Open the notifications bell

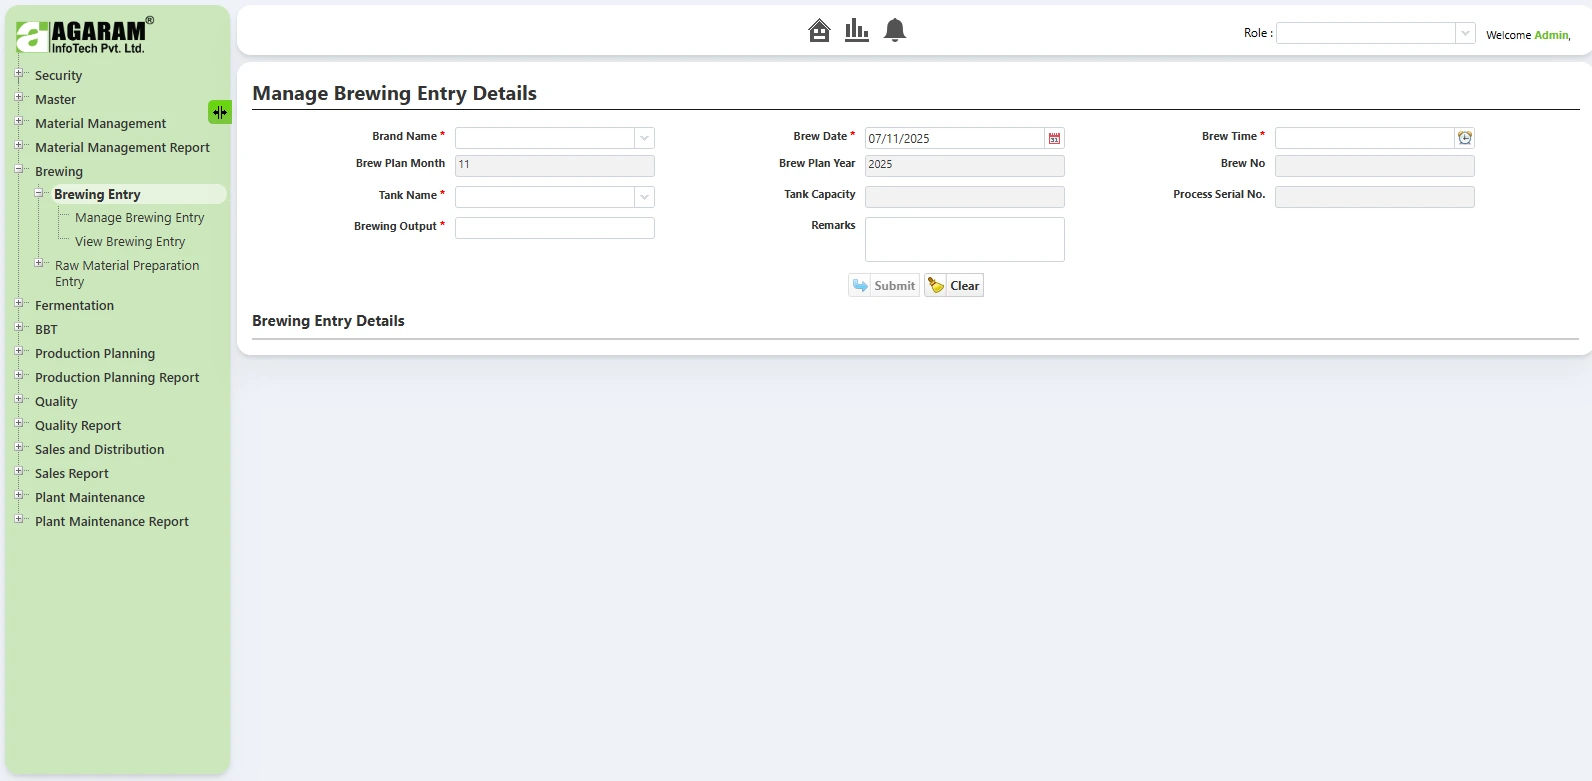point(895,31)
